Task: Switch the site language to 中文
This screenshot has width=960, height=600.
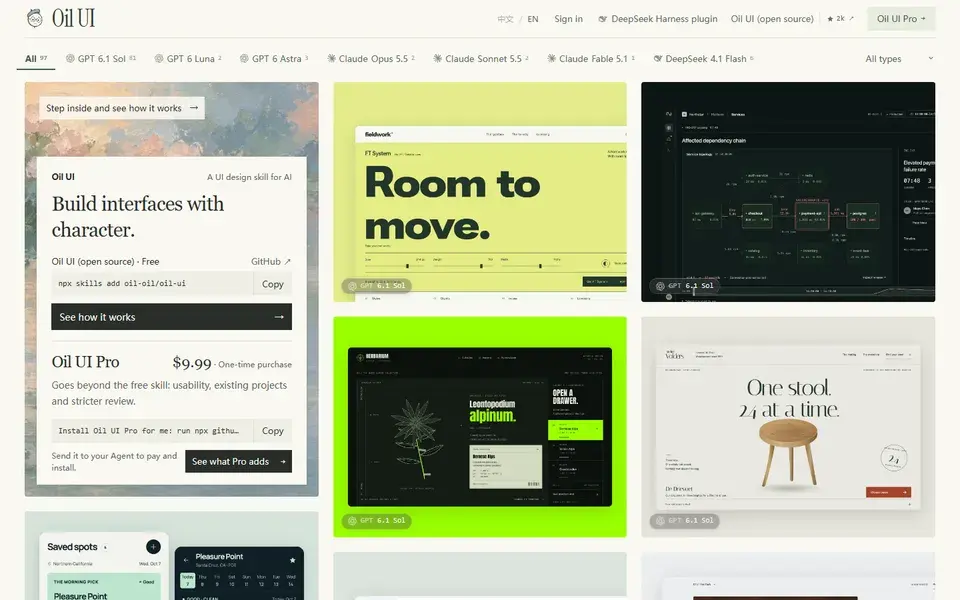Action: 505,19
